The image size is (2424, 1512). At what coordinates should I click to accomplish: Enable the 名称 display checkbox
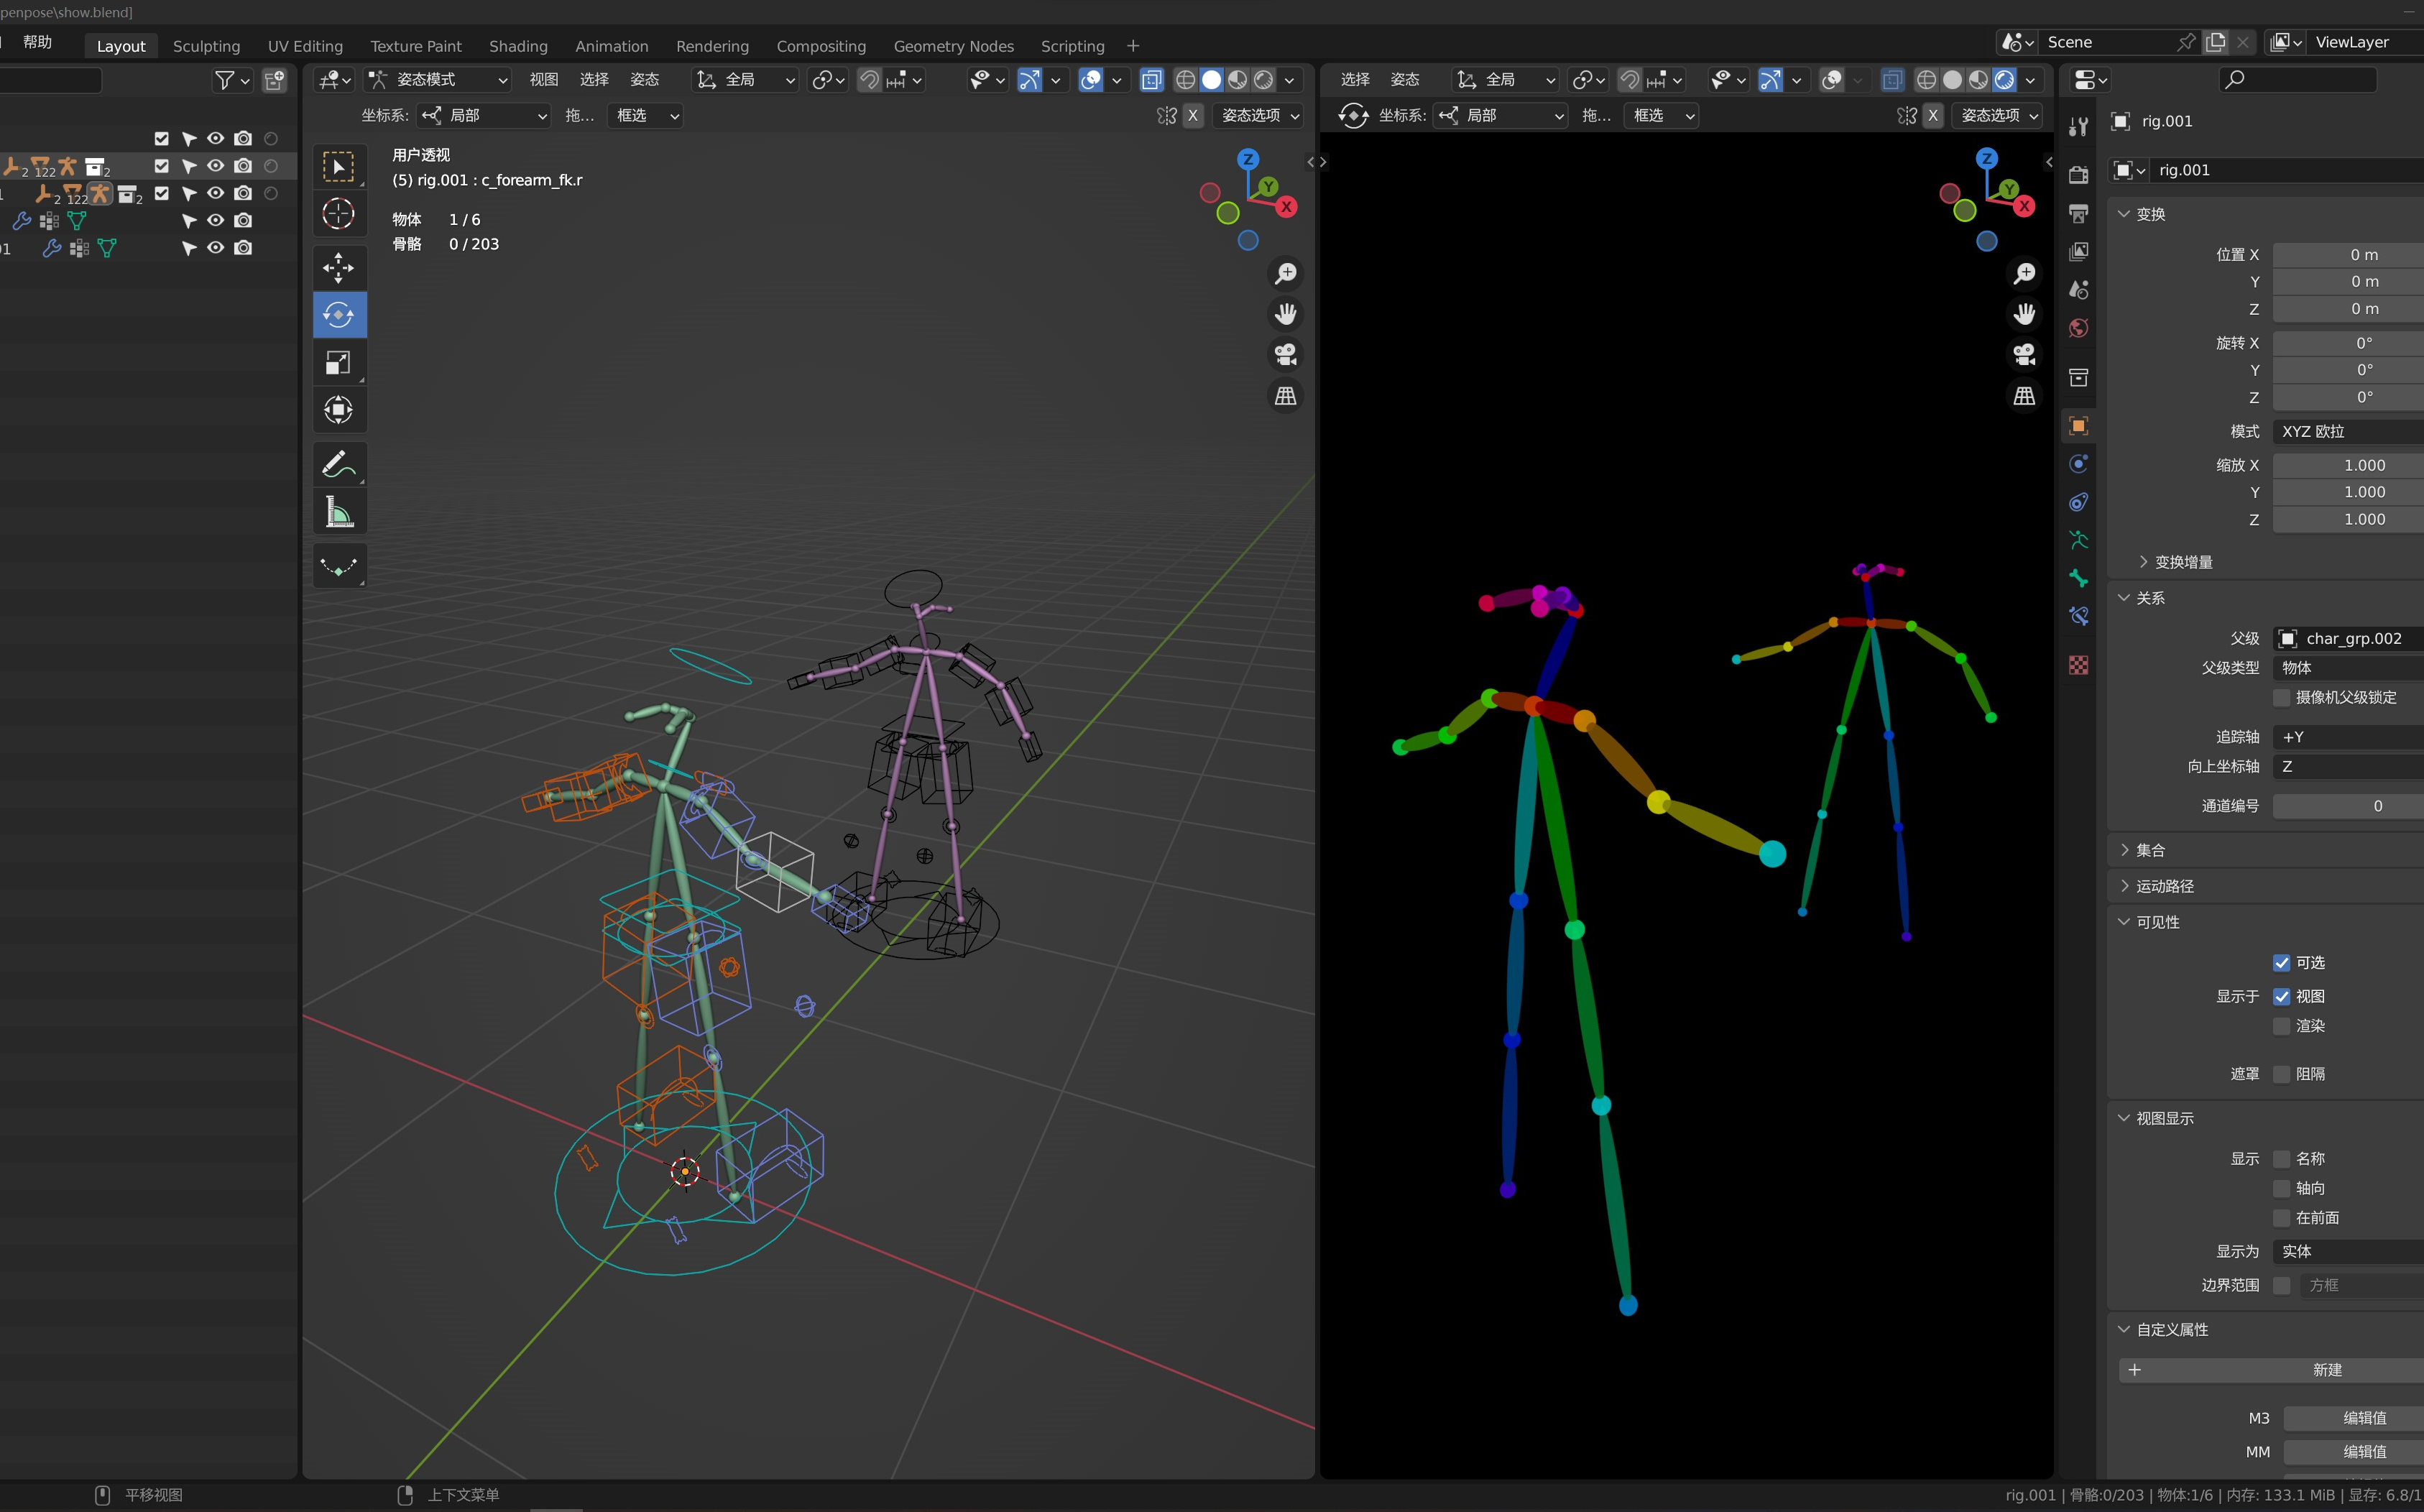click(2281, 1159)
